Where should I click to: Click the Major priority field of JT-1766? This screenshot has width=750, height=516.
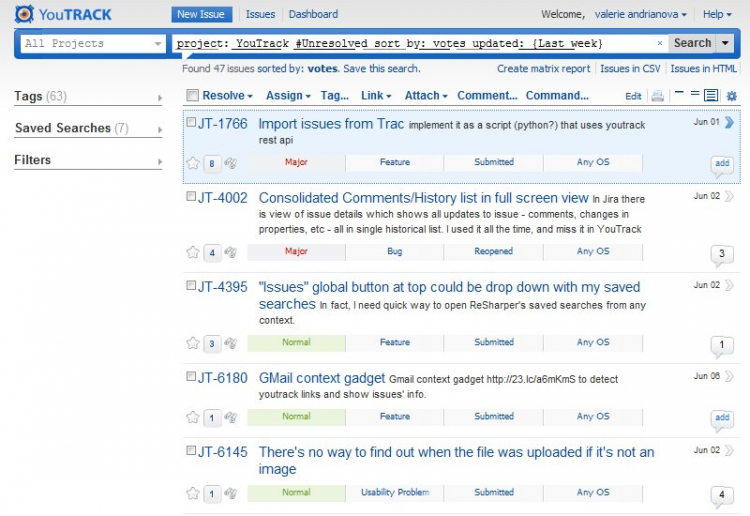296,162
